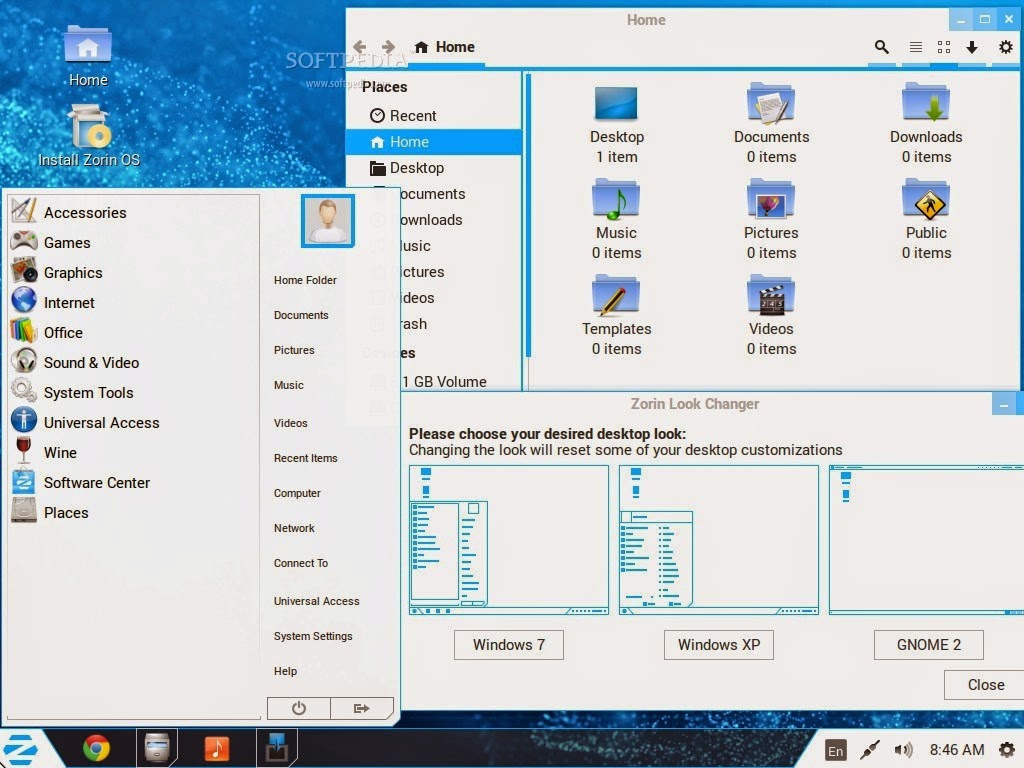Open the Public folder in Home
1024x768 pixels.
click(x=926, y=220)
